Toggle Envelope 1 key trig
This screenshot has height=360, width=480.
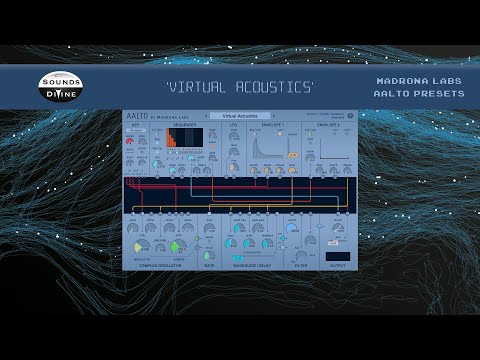tap(255, 134)
